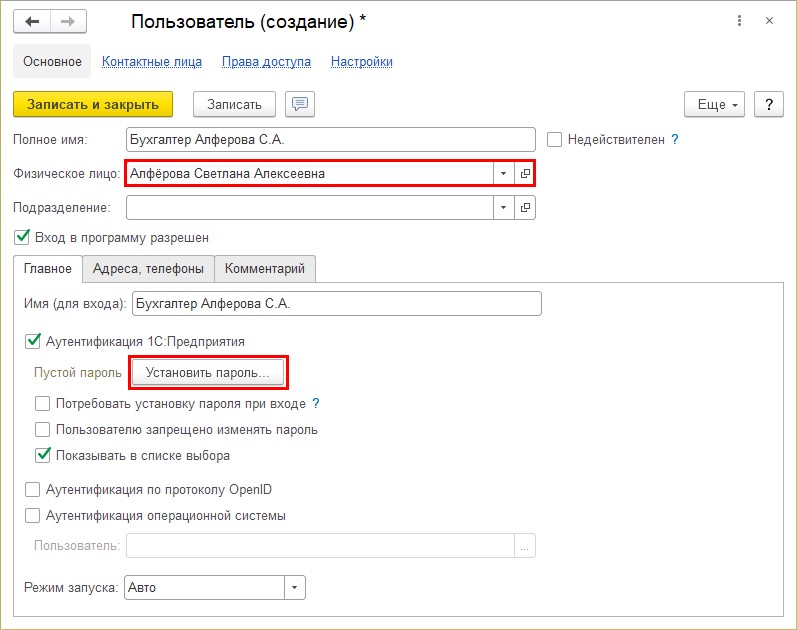The width and height of the screenshot is (797, 630).
Task: Focus the Подразделение field
Action: (310, 207)
